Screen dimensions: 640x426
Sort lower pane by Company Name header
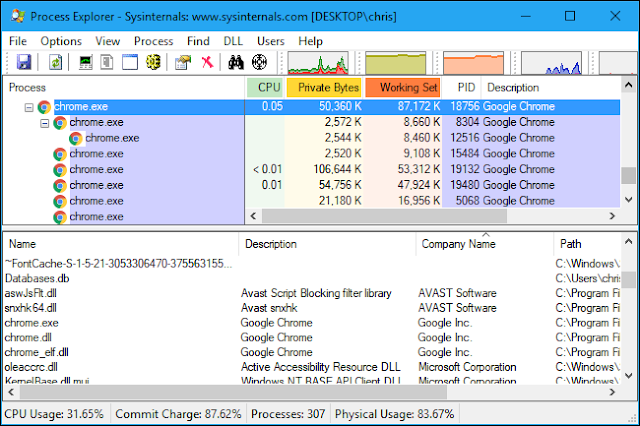click(485, 244)
